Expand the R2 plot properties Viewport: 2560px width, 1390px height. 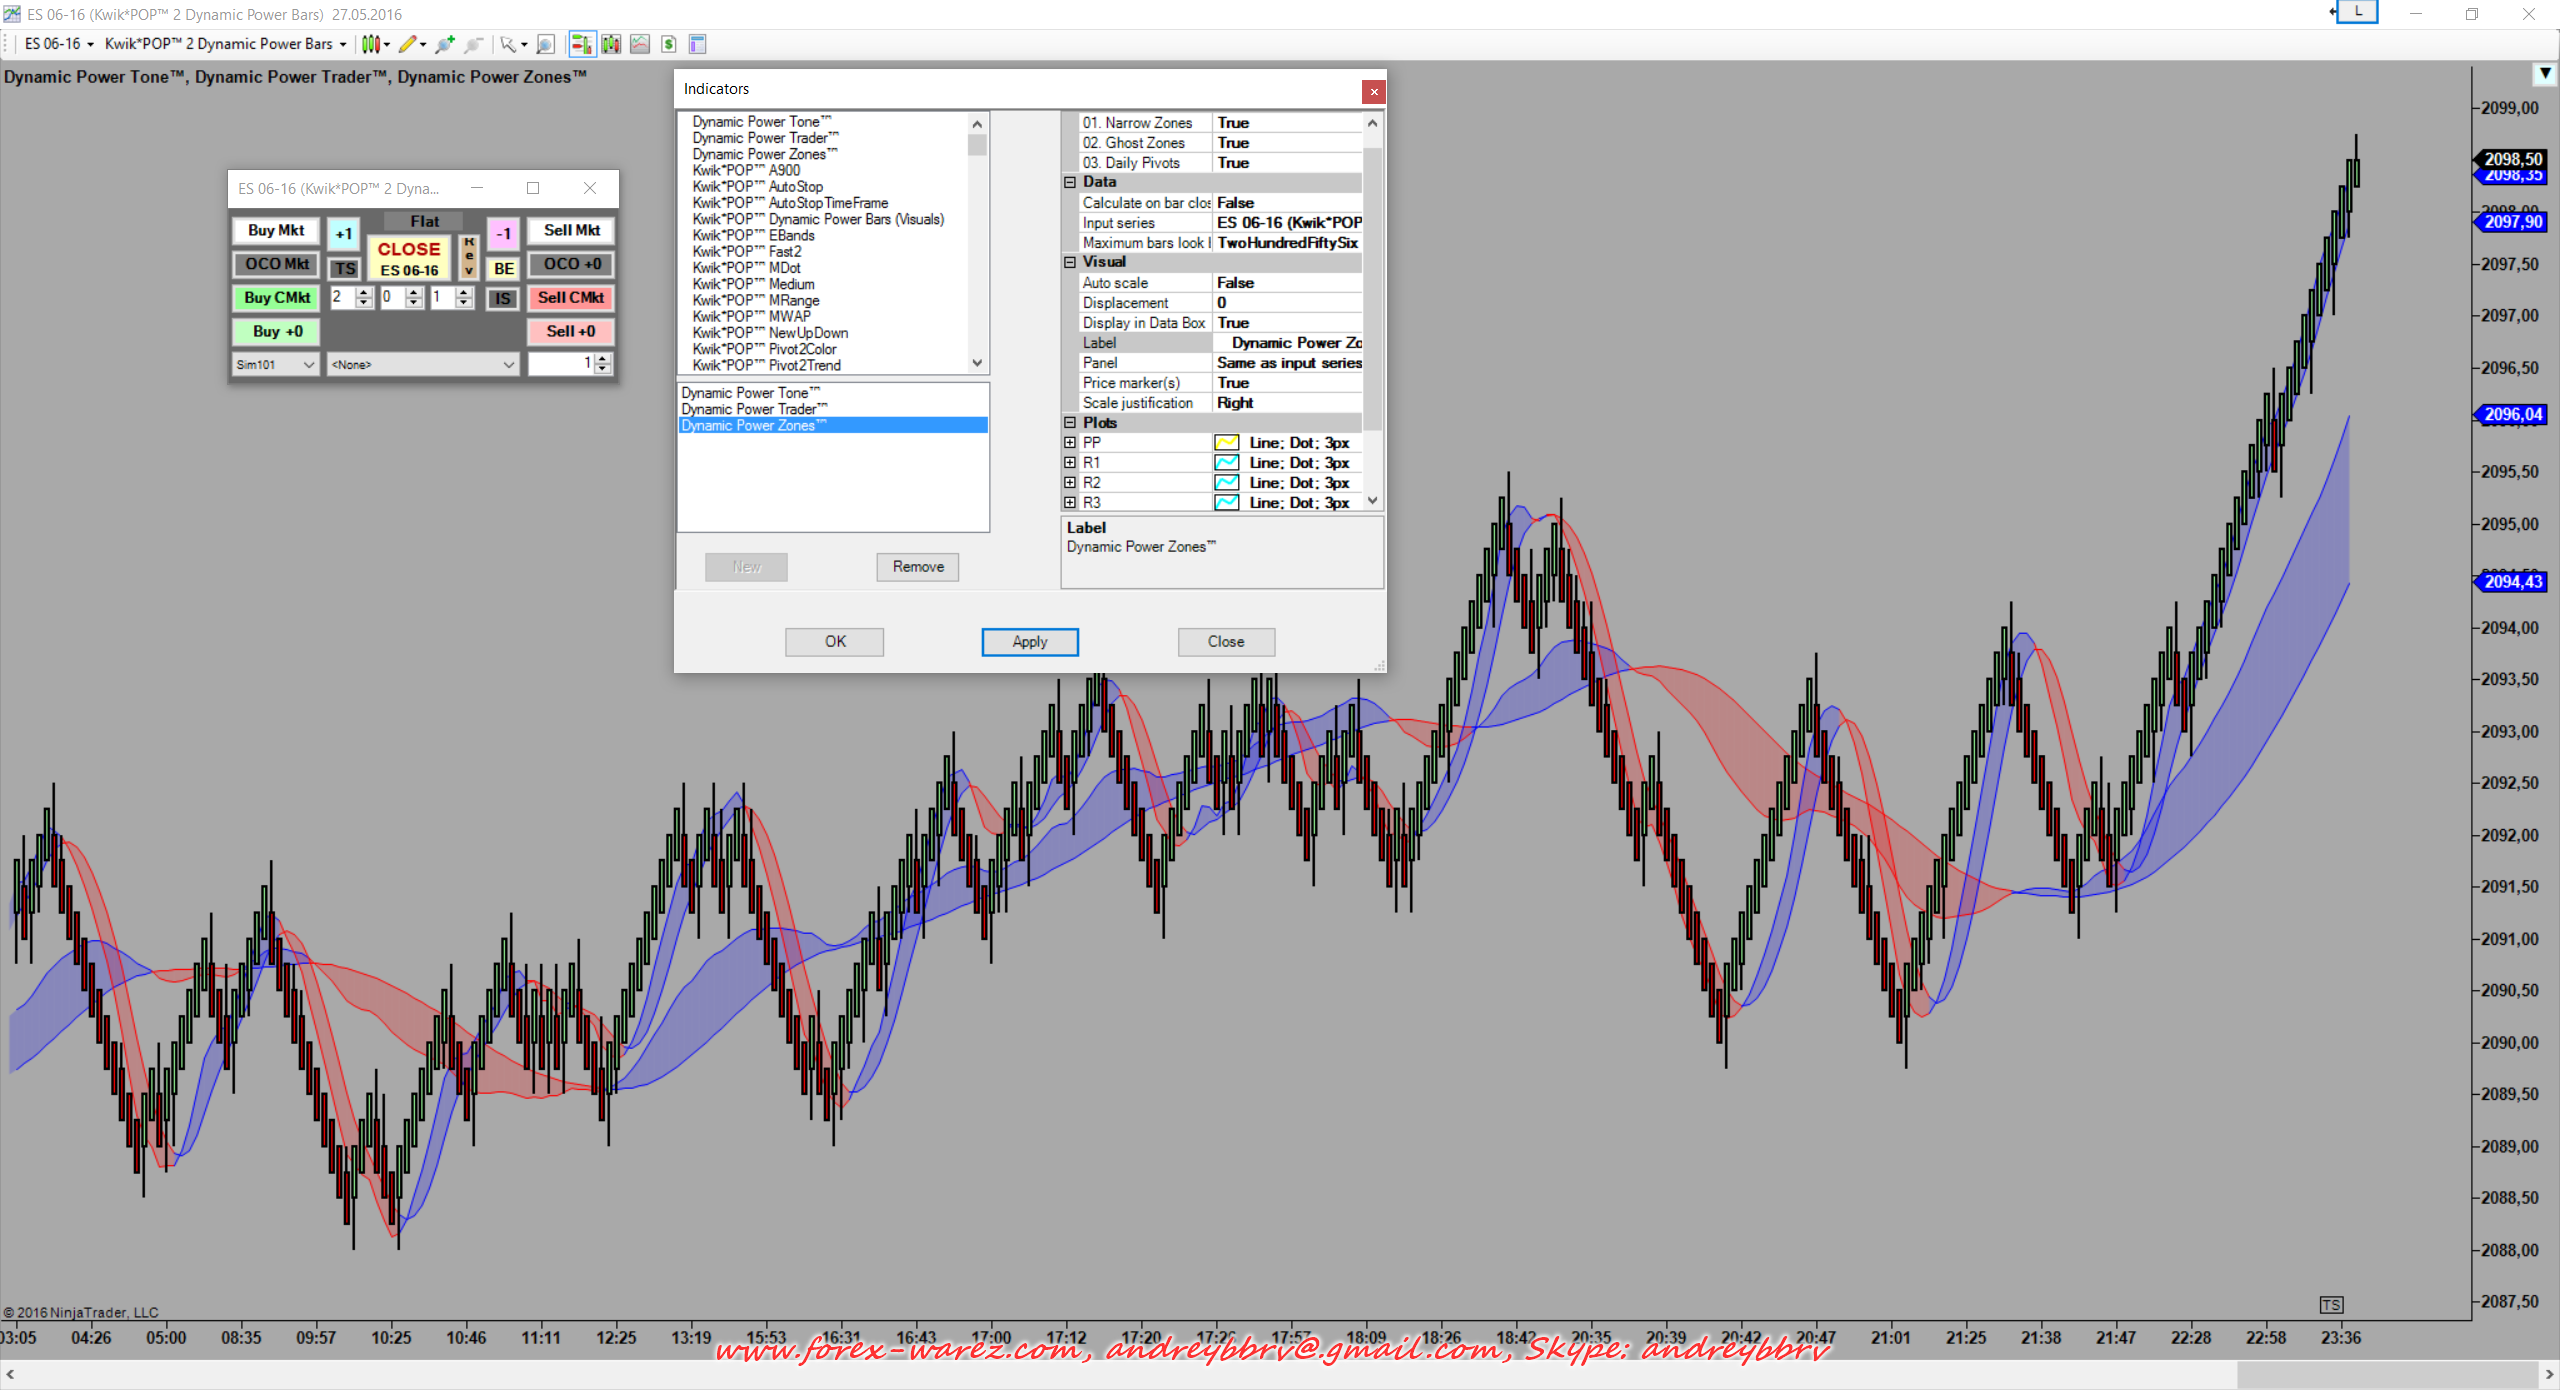pos(1070,483)
